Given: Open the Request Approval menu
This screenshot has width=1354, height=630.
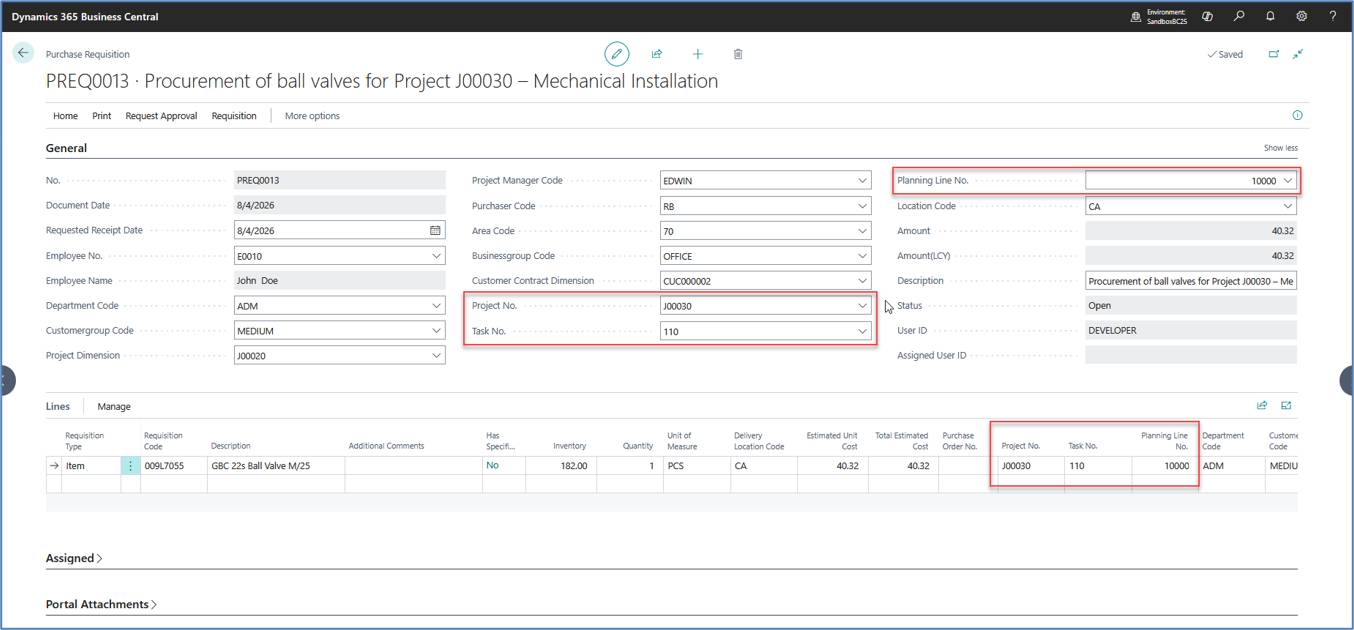Looking at the screenshot, I should [161, 116].
